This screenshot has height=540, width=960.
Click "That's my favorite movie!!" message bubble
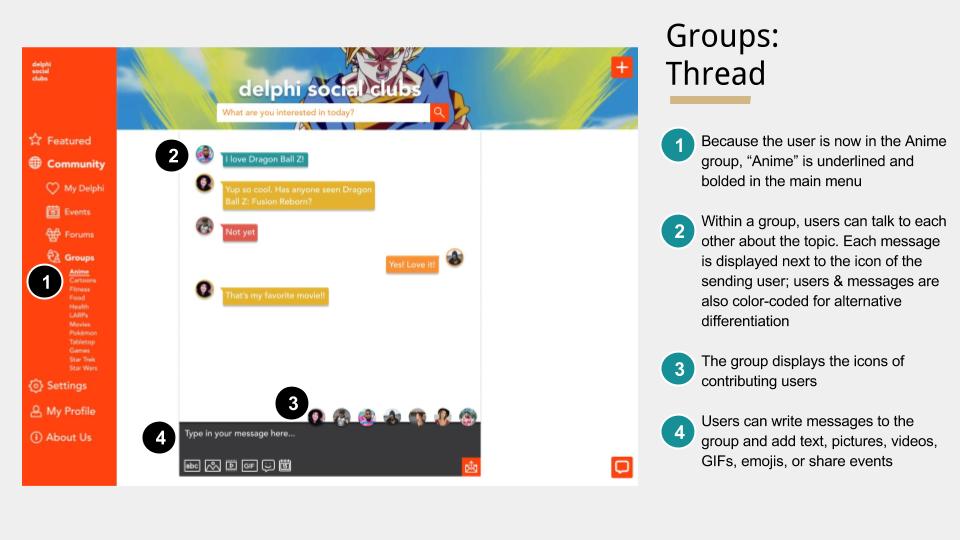276,296
